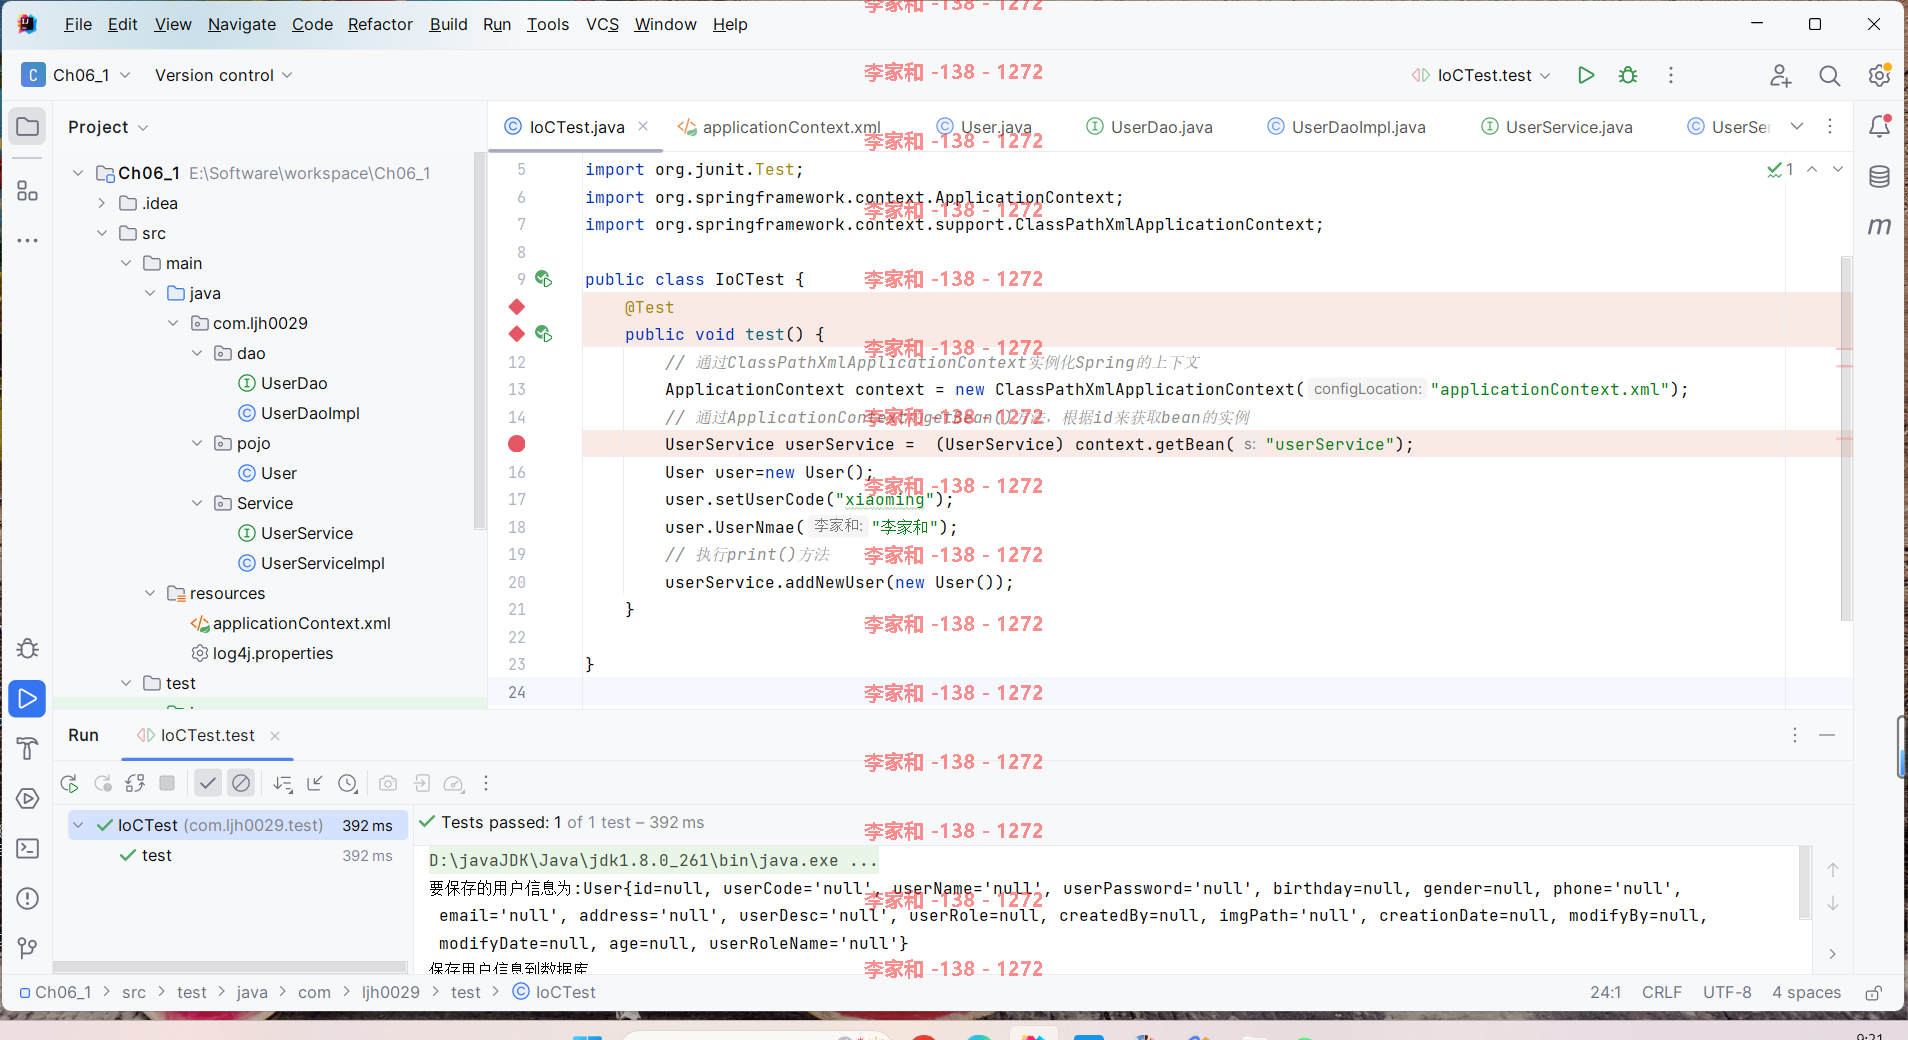Switch to UserDaoImpl.java tab
The height and width of the screenshot is (1040, 1908).
point(1346,127)
